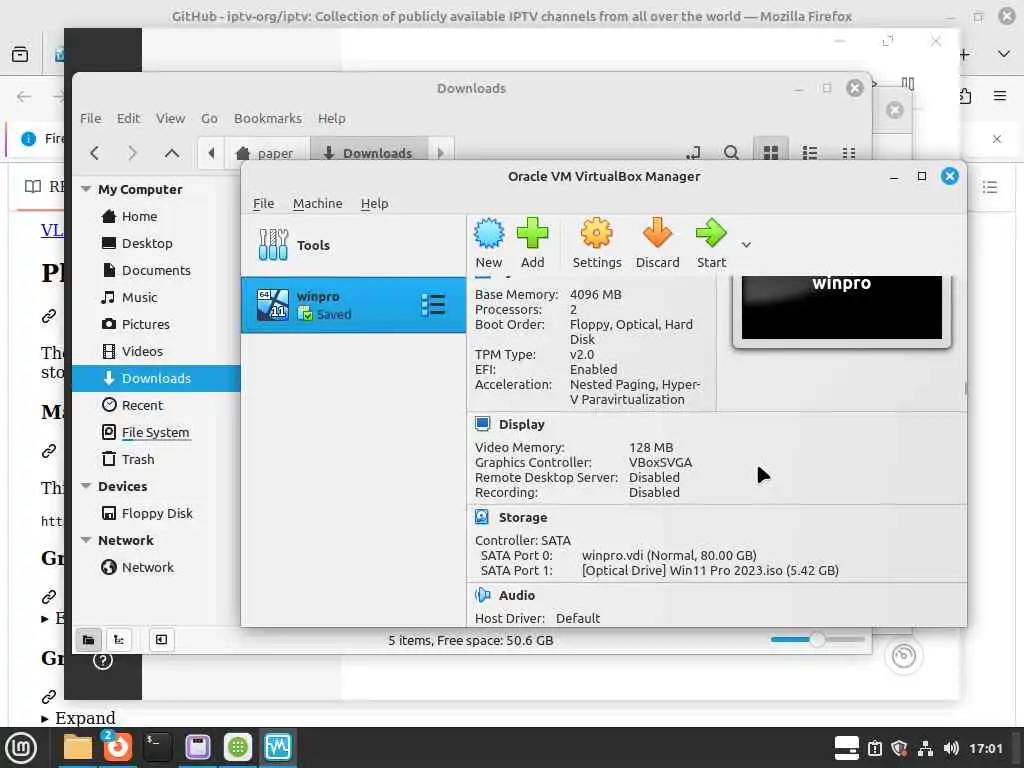This screenshot has height=768, width=1024.
Task: Click the Storage section heading
Action: (x=522, y=517)
